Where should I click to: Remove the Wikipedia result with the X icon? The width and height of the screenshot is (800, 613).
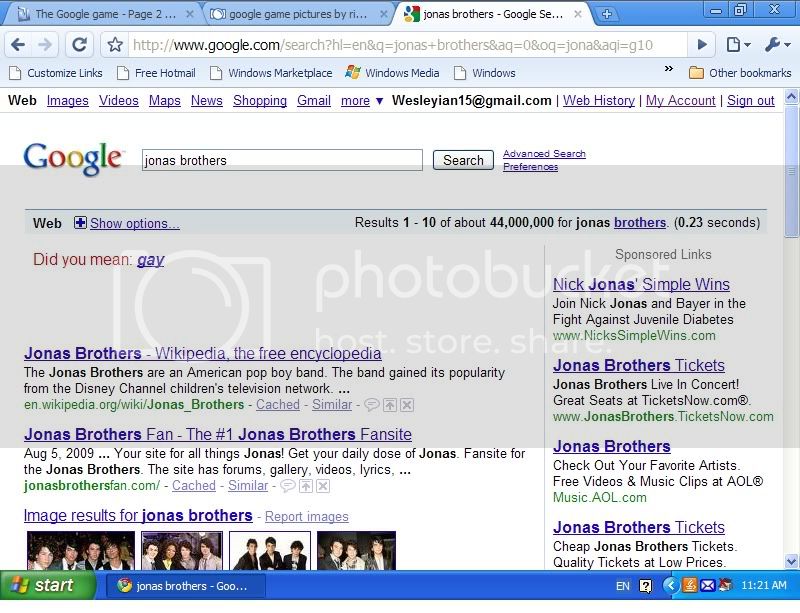[407, 405]
